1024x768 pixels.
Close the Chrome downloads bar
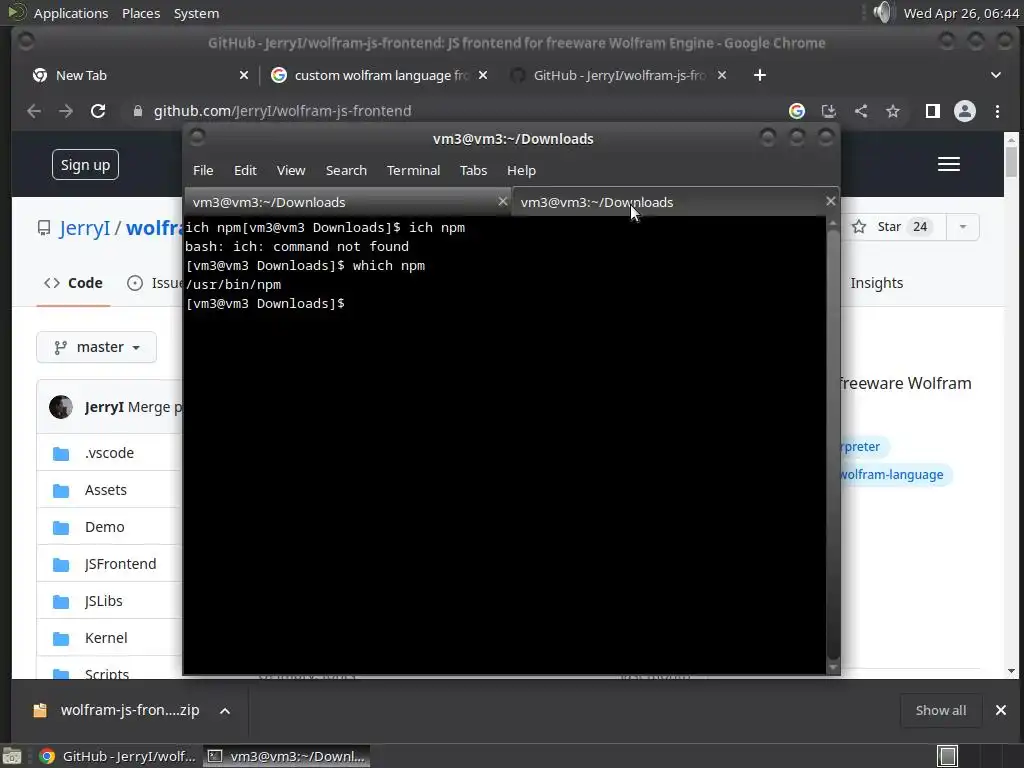[x=1000, y=710]
